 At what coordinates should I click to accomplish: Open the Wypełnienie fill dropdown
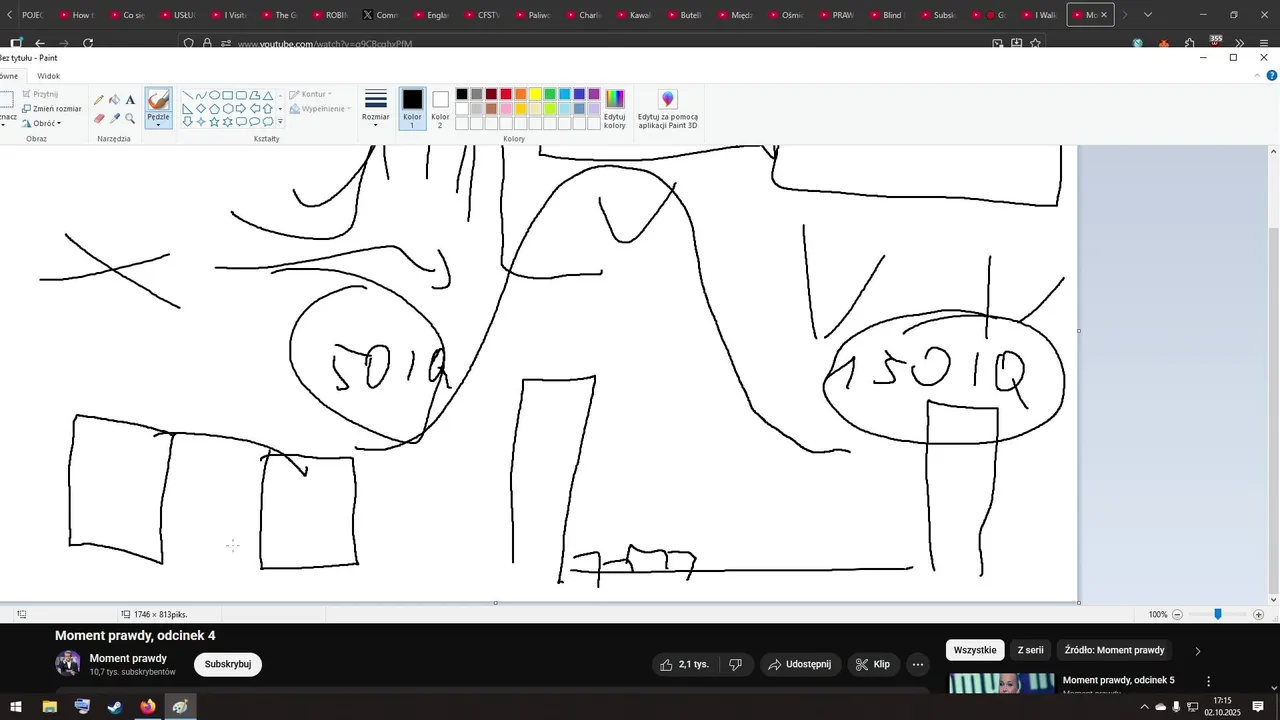pyautogui.click(x=319, y=108)
